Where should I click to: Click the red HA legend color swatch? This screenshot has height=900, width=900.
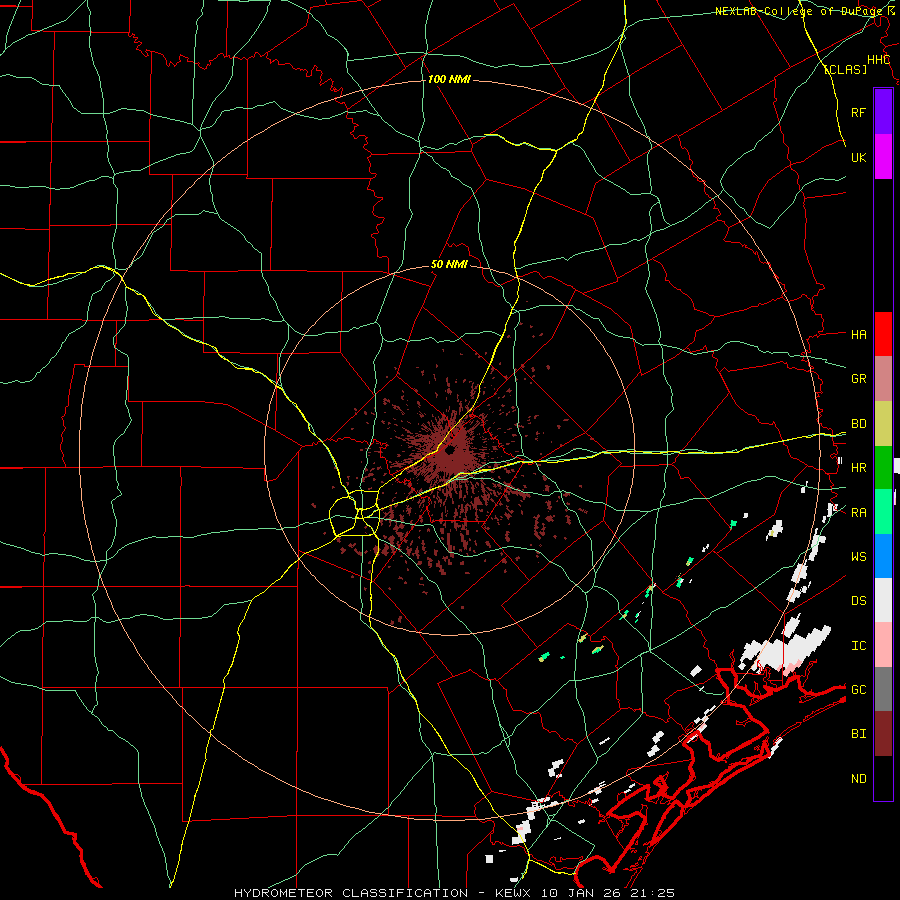(883, 334)
